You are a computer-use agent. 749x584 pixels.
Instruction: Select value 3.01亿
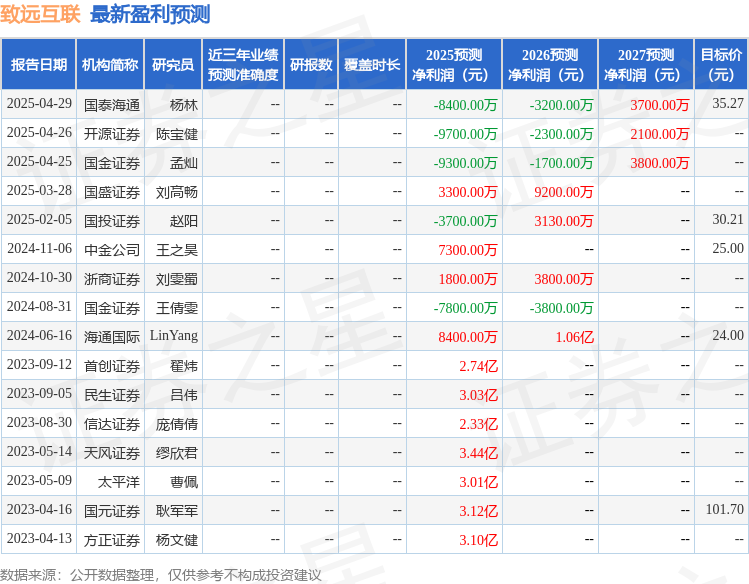(479, 482)
